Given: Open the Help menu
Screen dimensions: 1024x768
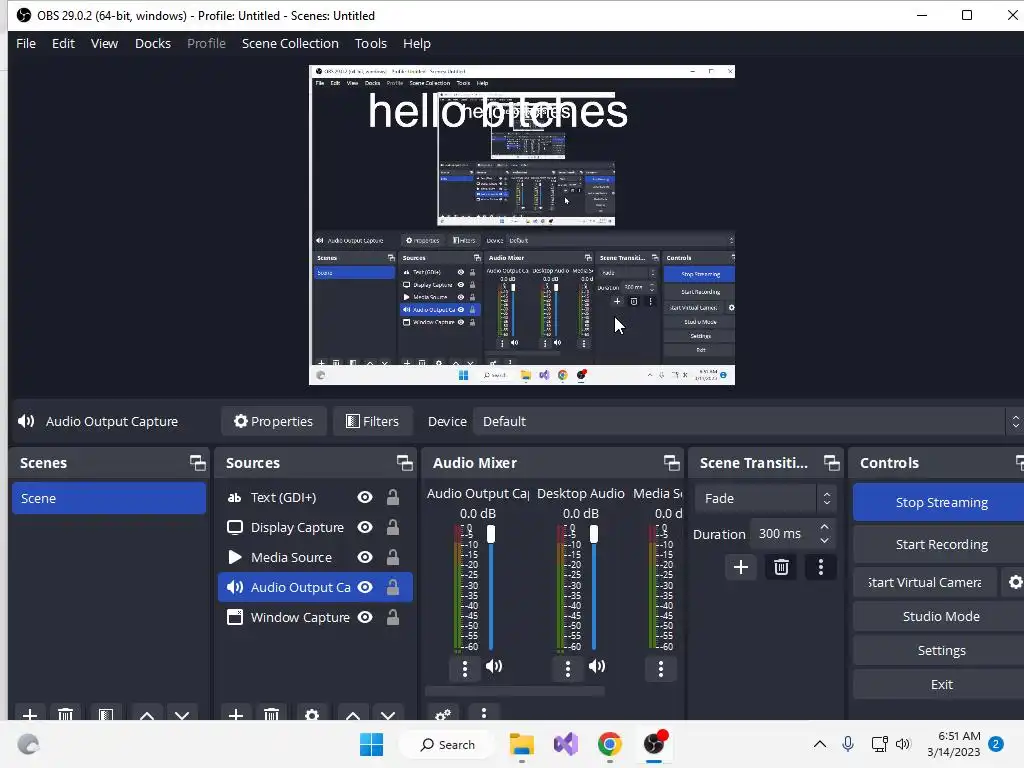Looking at the screenshot, I should tap(417, 44).
